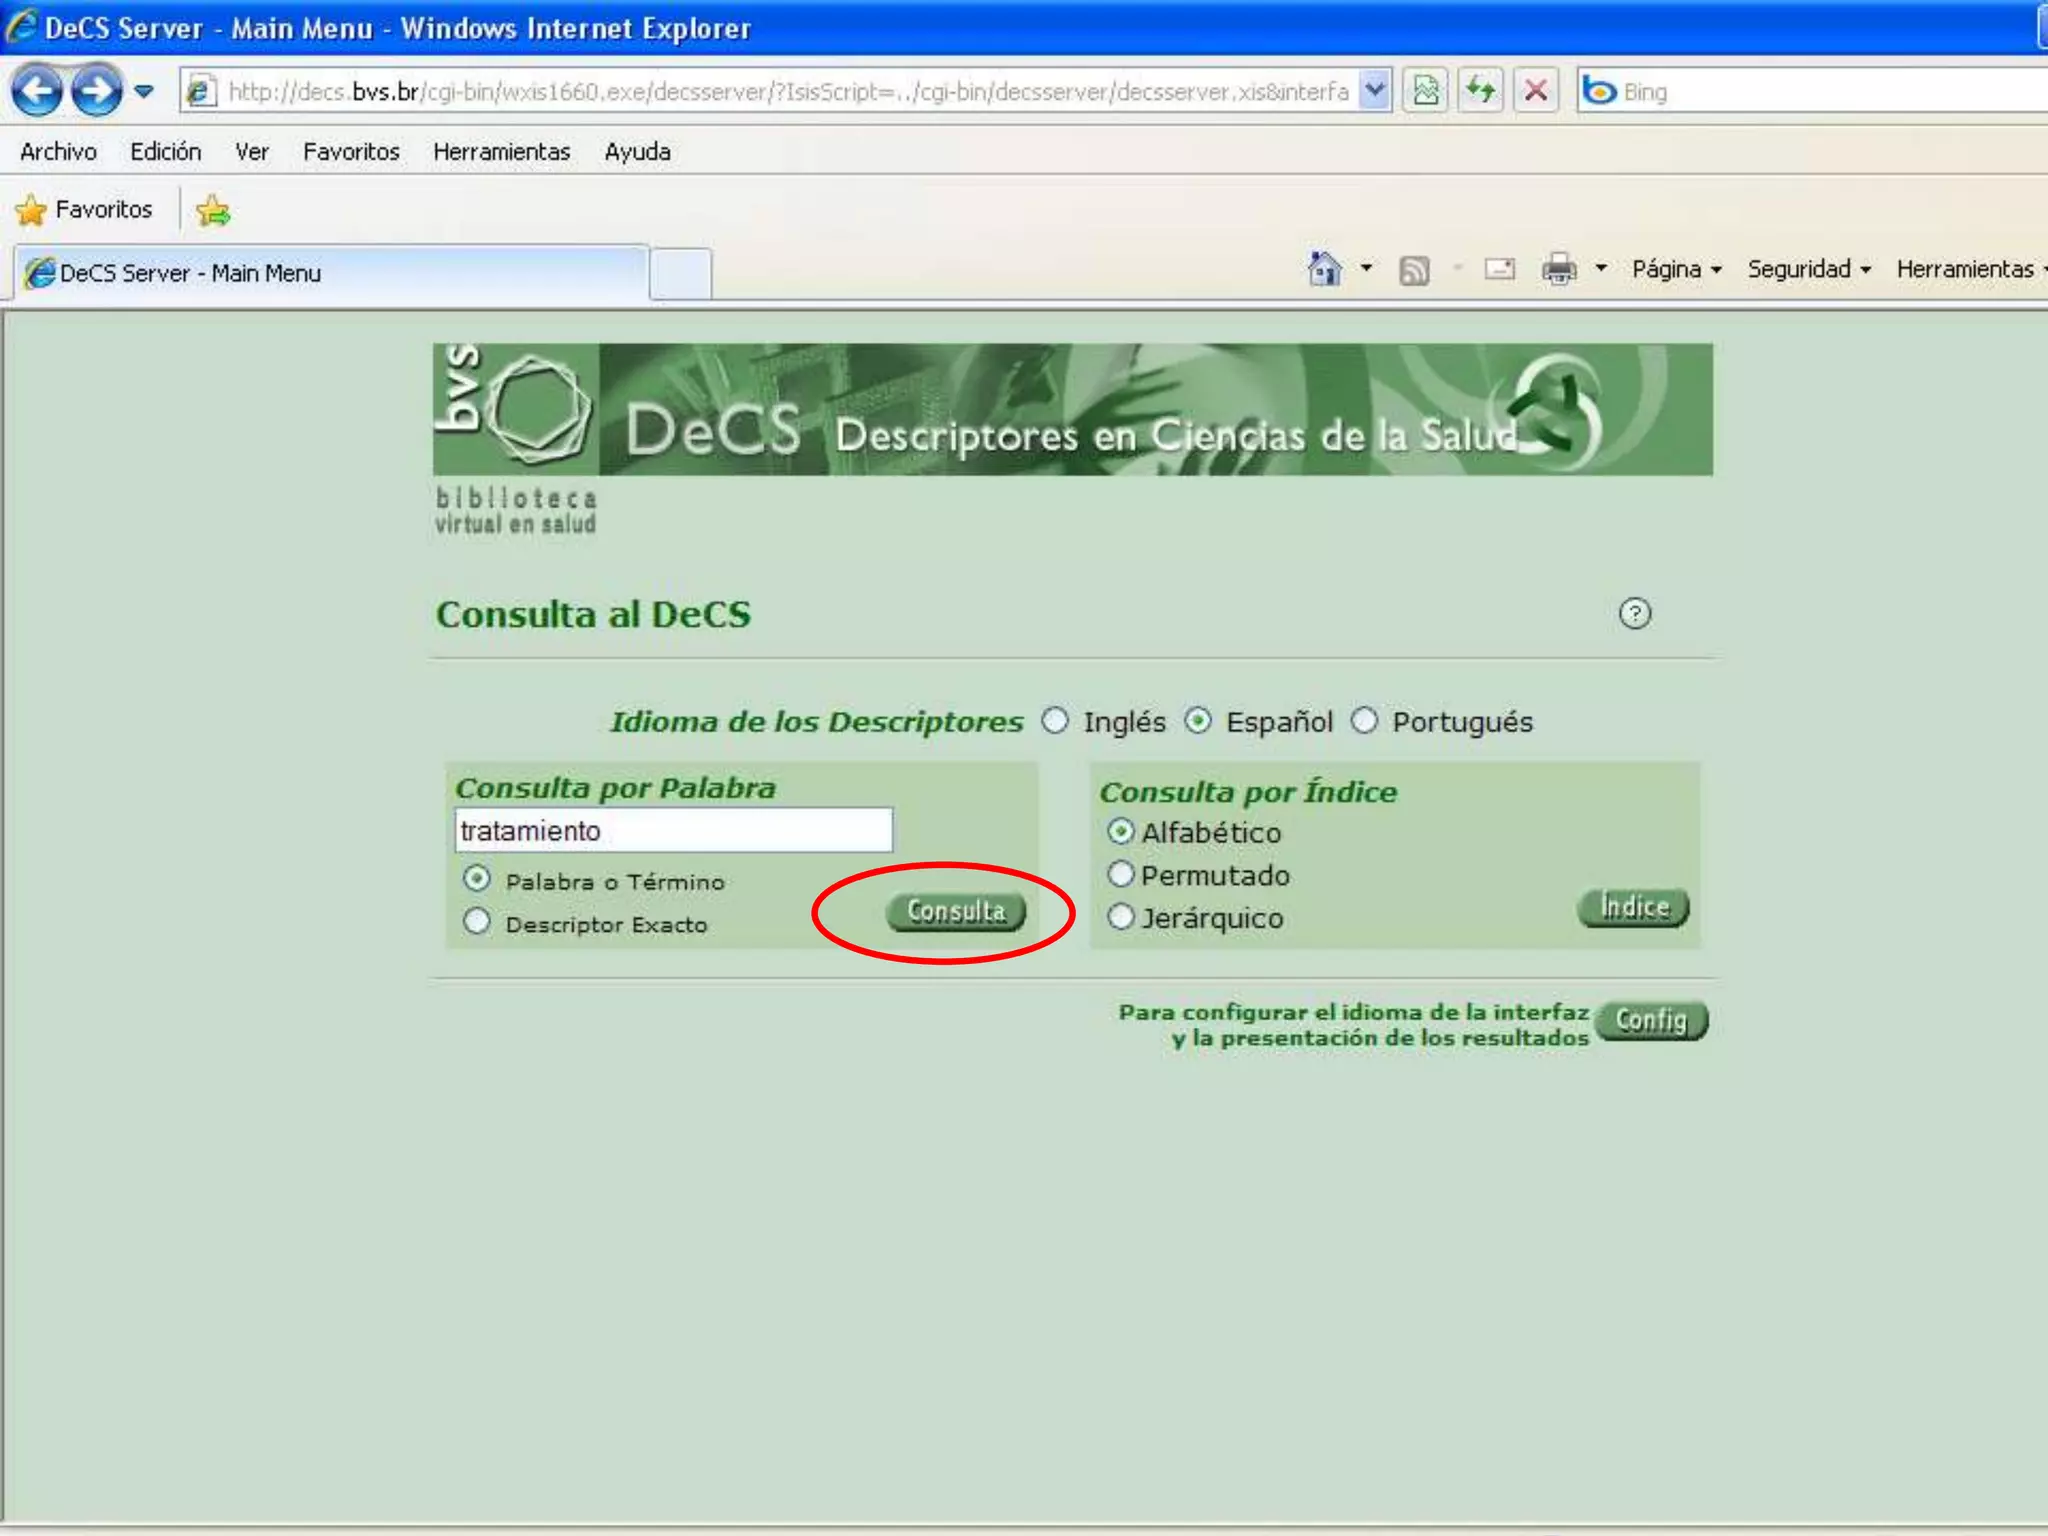
Task: Click the Home page icon
Action: (x=1324, y=269)
